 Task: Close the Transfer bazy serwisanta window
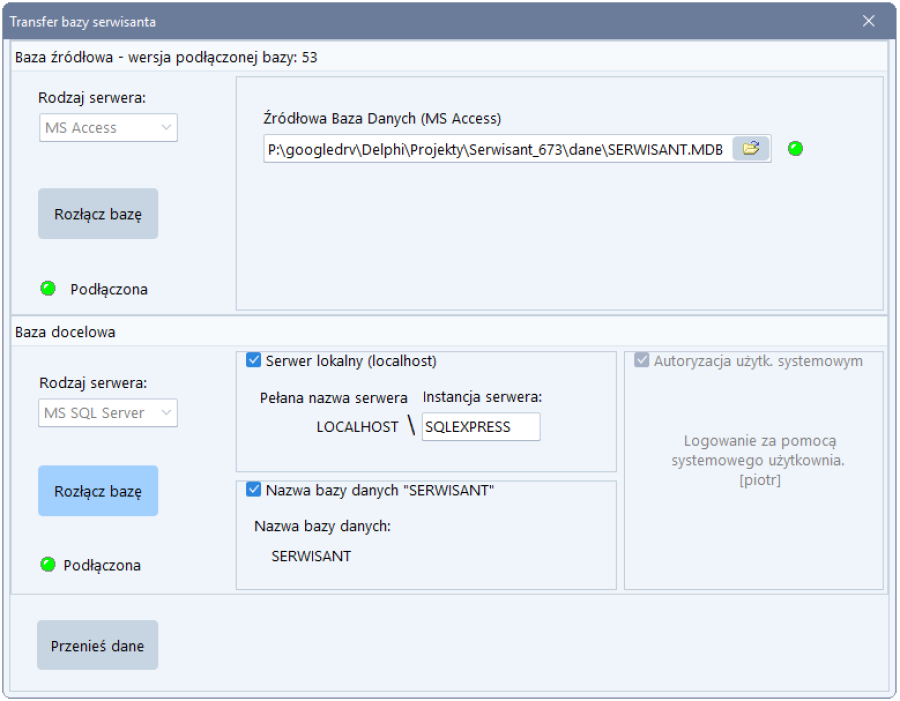(x=868, y=21)
